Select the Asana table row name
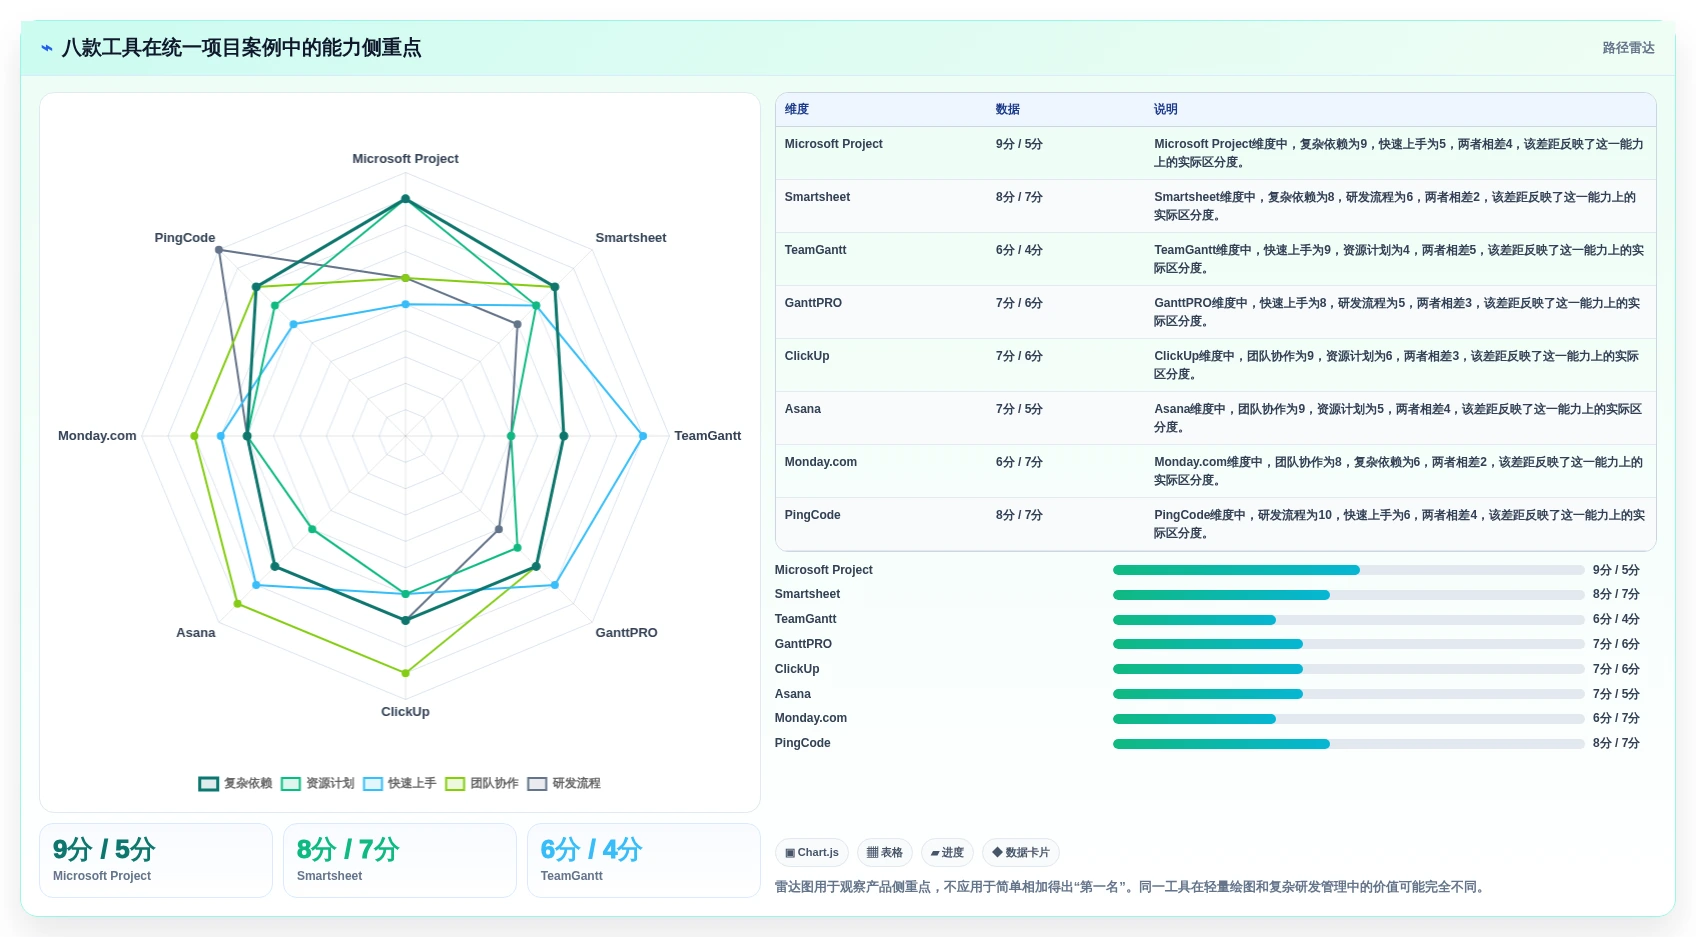 pos(803,409)
